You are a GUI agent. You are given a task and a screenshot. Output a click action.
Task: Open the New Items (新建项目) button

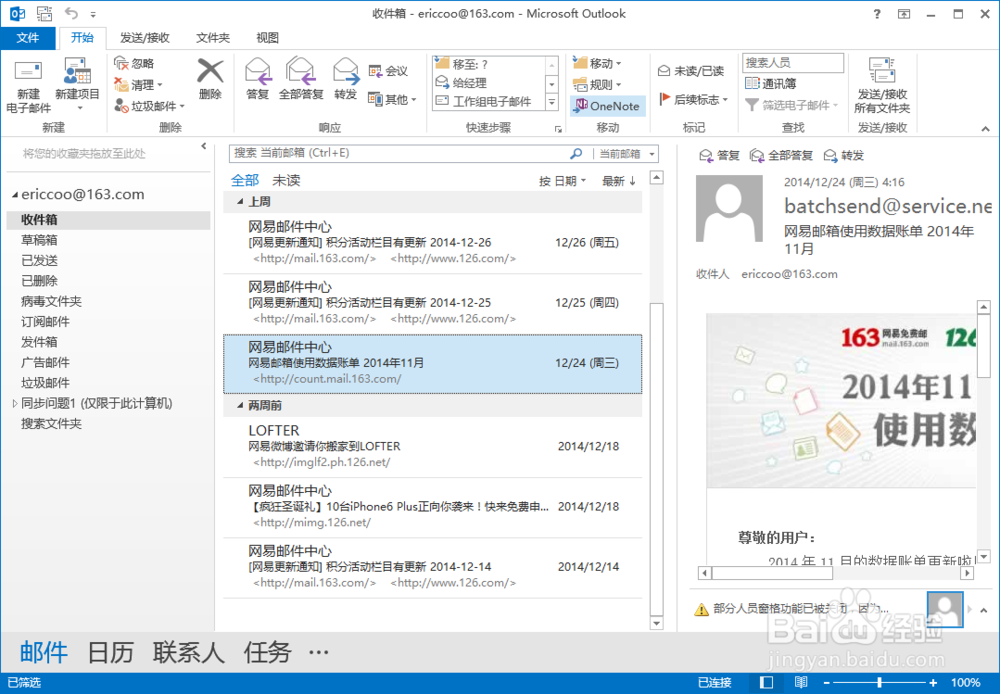pos(77,86)
